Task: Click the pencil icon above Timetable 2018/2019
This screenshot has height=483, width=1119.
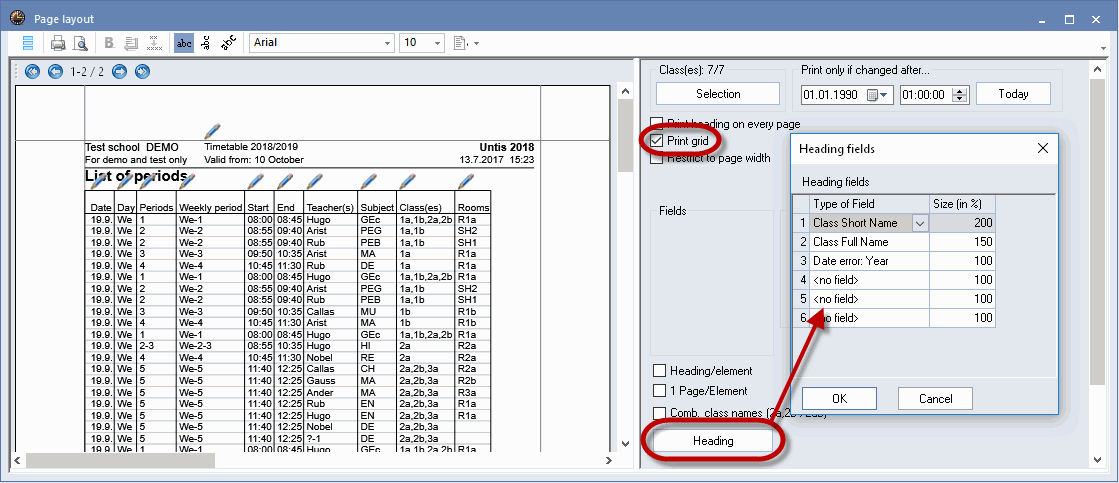Action: 212,131
